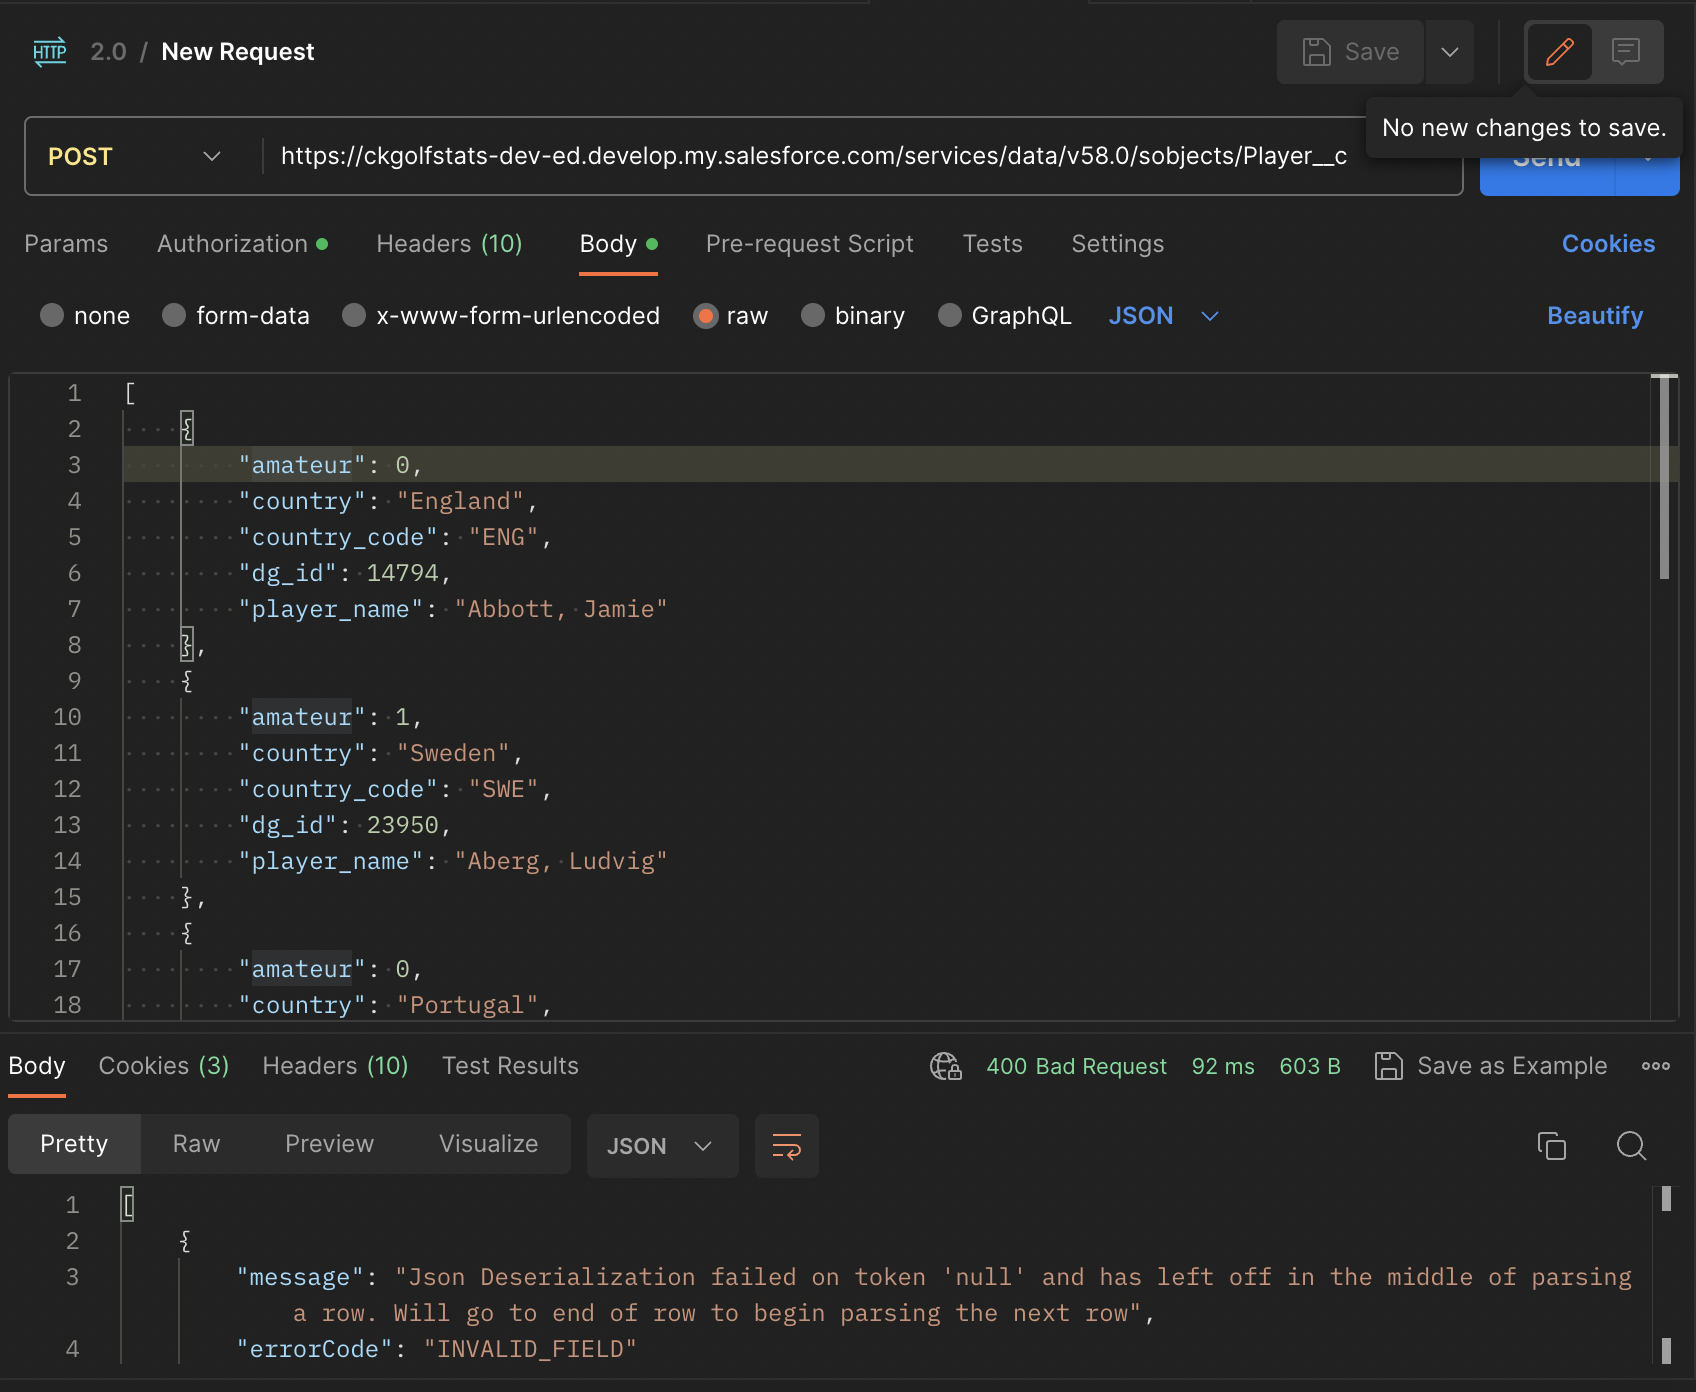
Task: Expand the Save options arrow
Action: [1449, 52]
